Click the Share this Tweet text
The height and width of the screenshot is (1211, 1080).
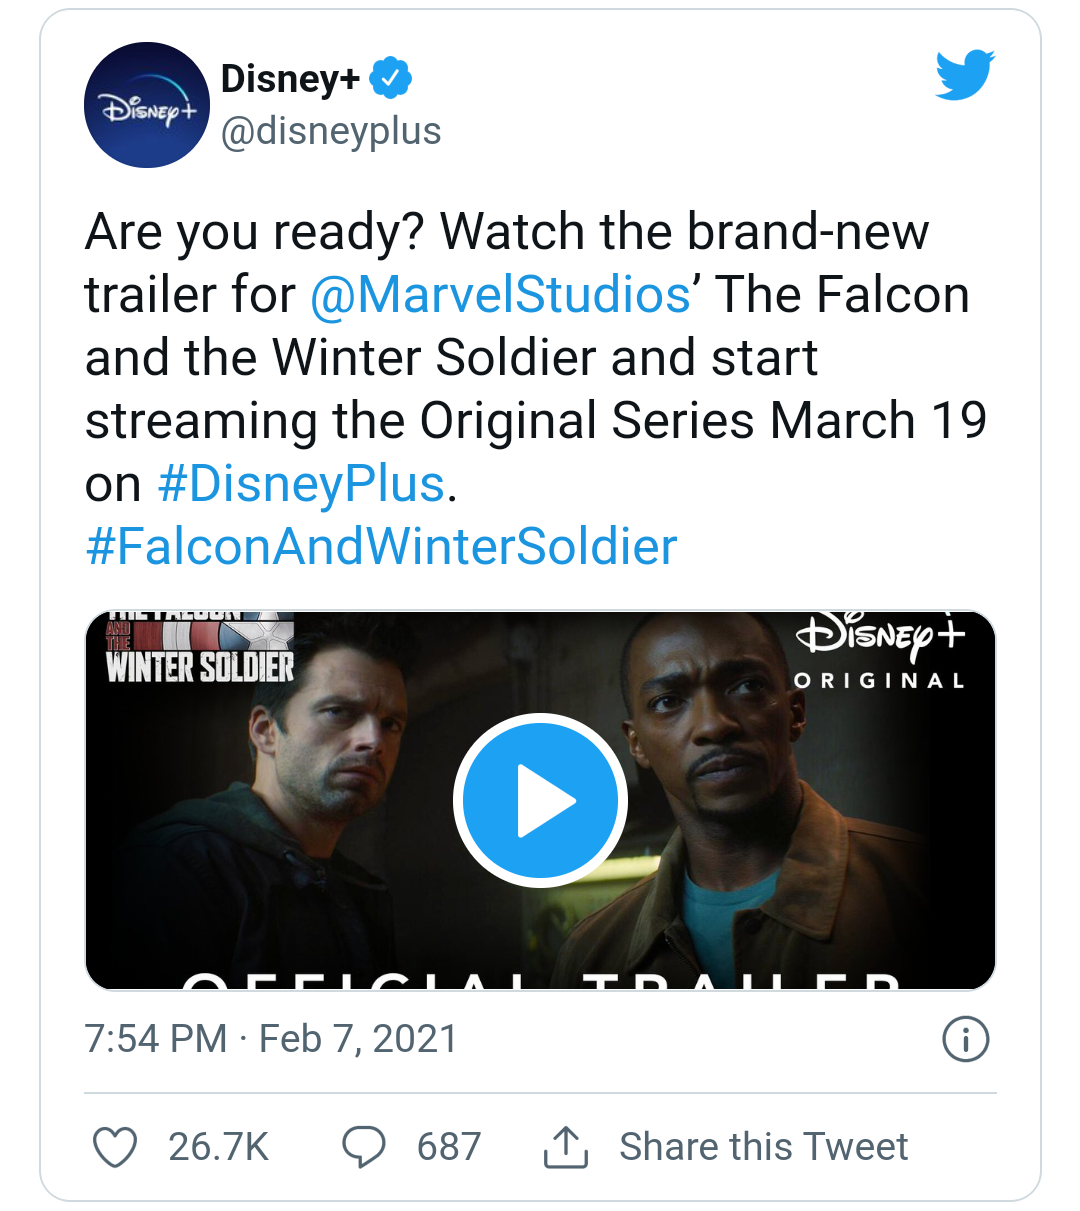pos(764,1147)
